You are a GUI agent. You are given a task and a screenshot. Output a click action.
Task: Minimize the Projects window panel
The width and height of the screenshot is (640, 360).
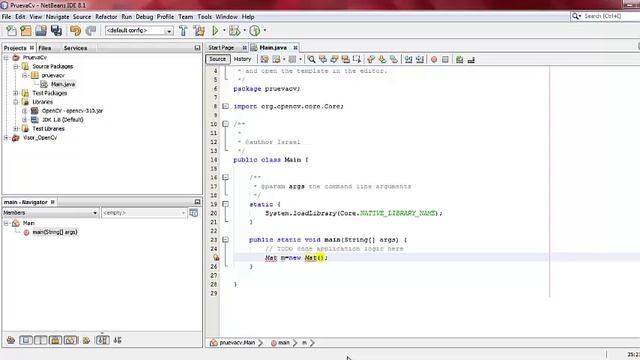click(198, 48)
